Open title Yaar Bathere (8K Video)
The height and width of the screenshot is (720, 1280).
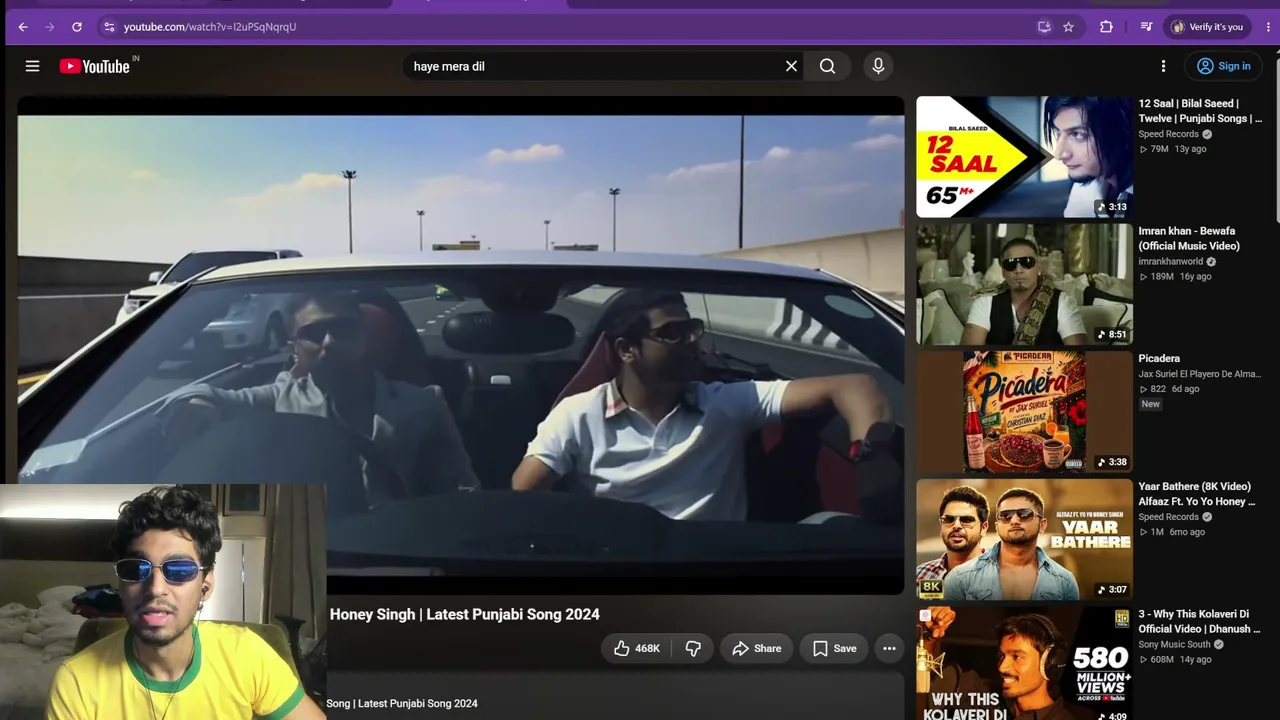(1197, 494)
